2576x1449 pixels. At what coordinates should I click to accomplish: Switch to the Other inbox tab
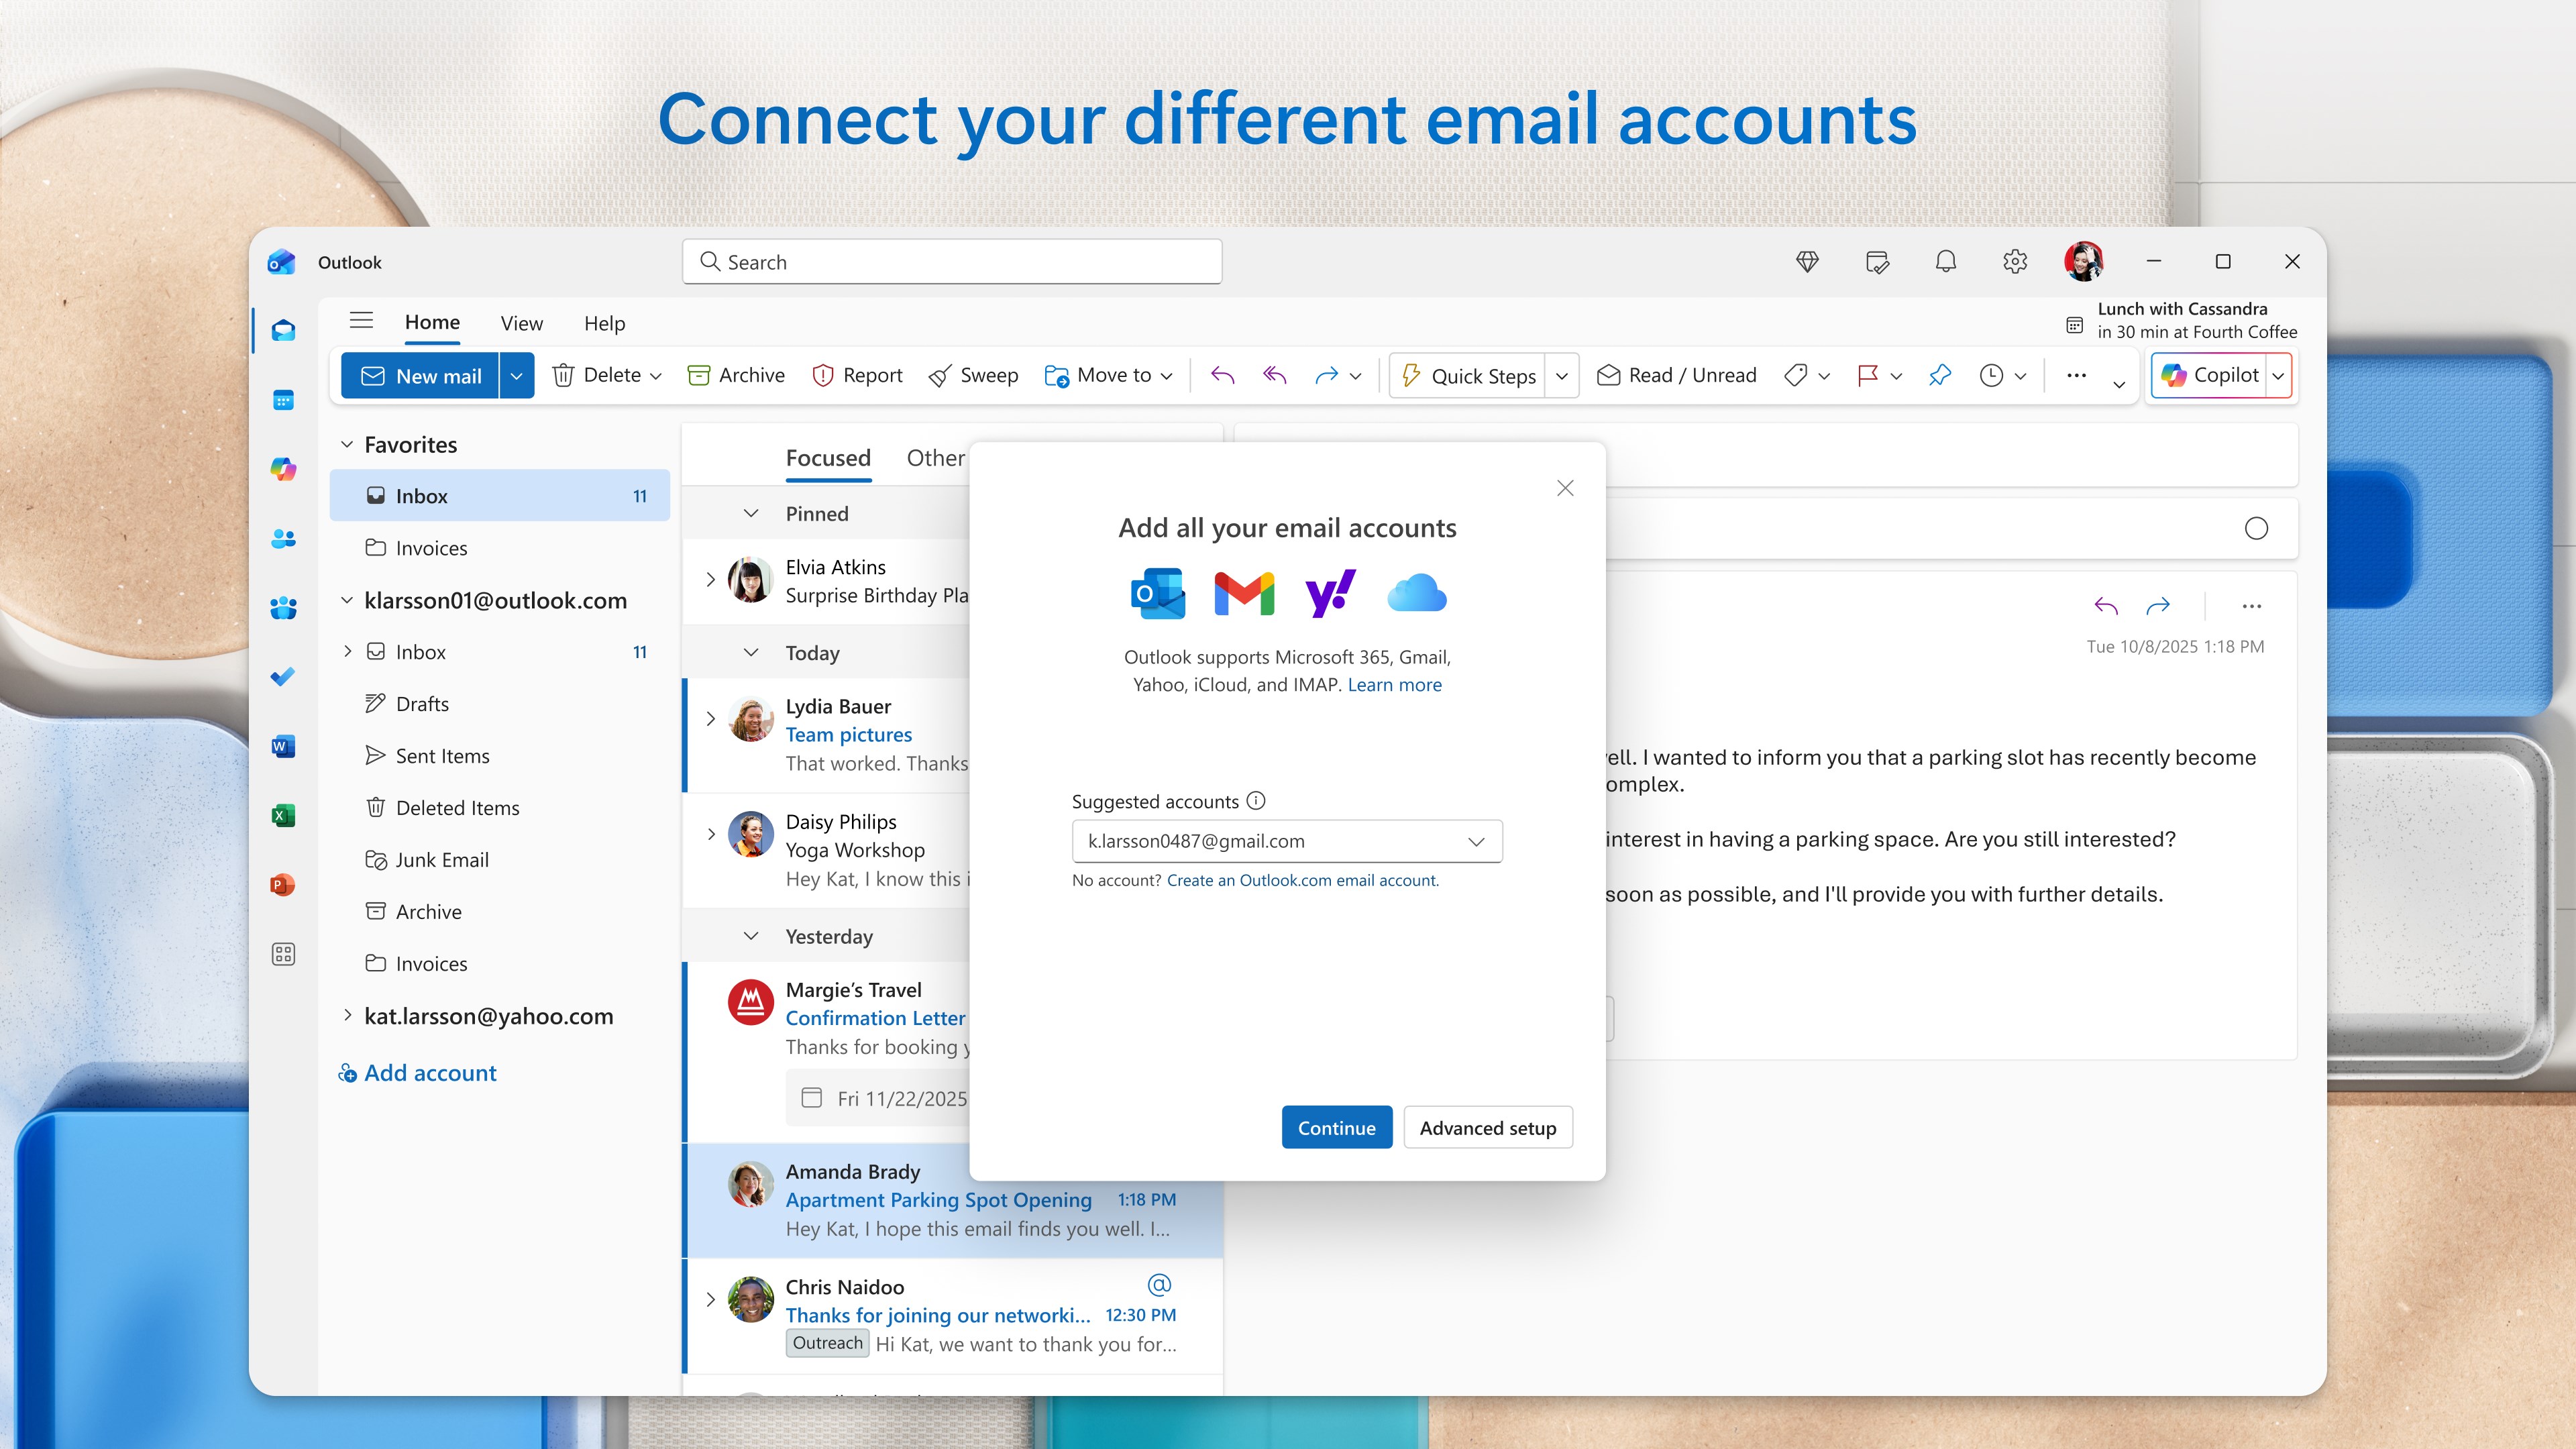tap(936, 458)
